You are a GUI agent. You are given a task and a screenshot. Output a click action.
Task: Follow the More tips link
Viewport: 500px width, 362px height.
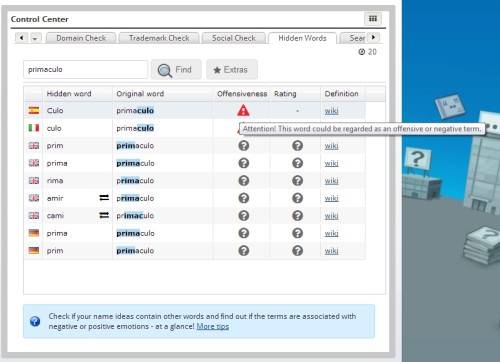[213, 326]
